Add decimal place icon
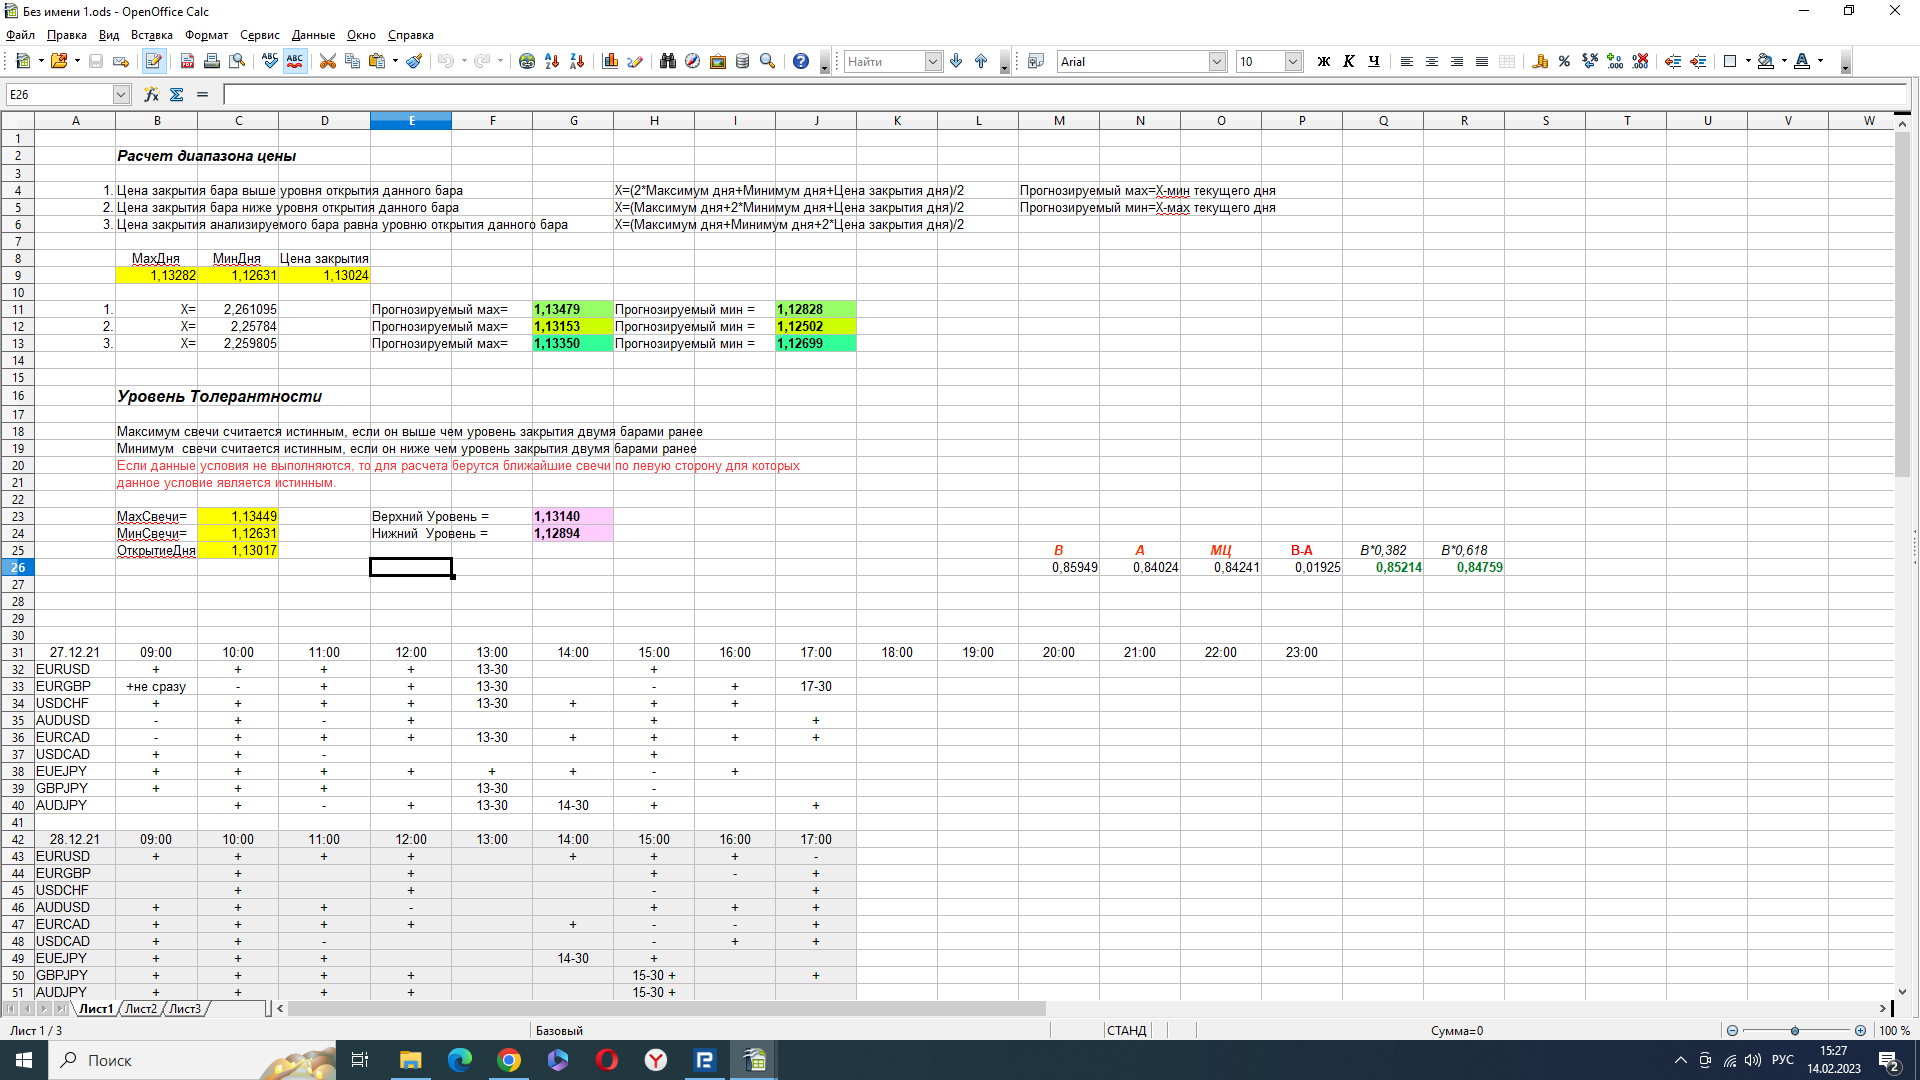This screenshot has width=1920, height=1080. point(1615,62)
